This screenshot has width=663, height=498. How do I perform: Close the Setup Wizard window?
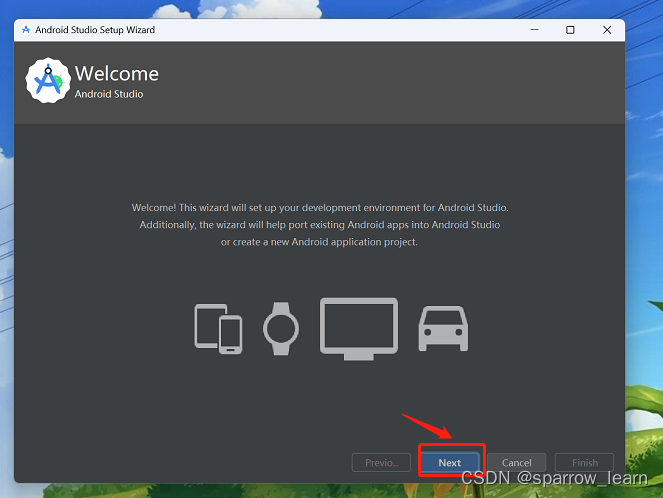[607, 30]
